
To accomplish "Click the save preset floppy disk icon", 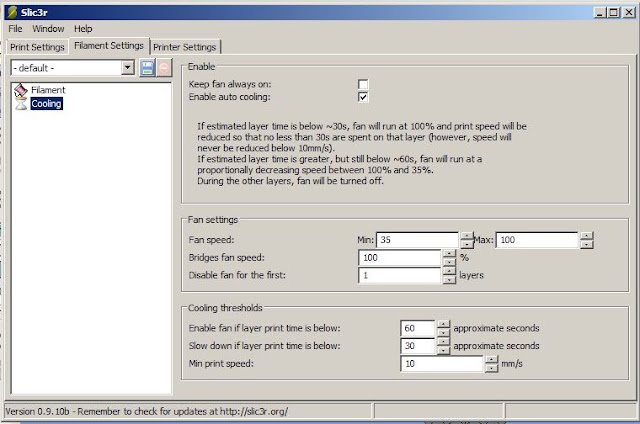I will click(x=147, y=68).
